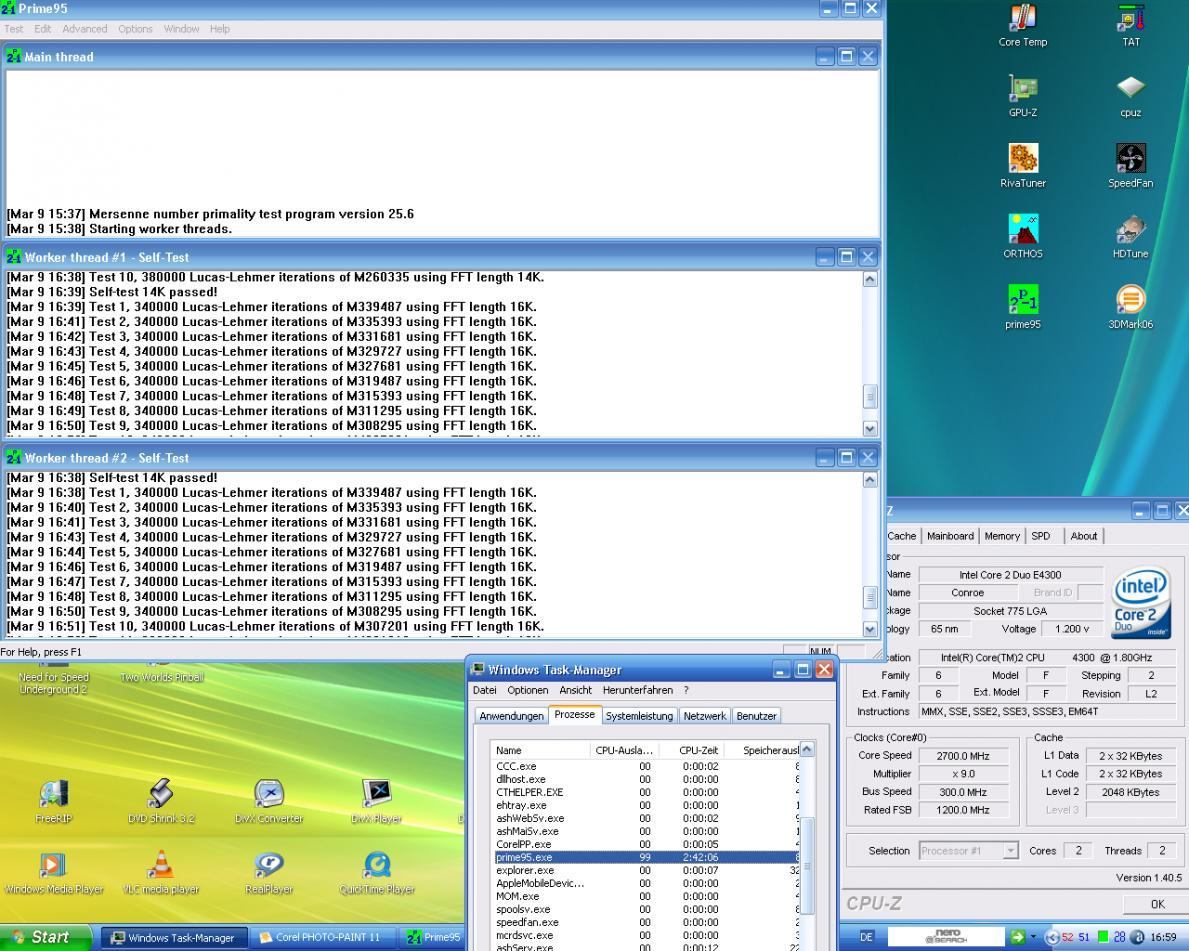The height and width of the screenshot is (951, 1189).
Task: Launch VLC media player from desktop
Action: tap(161, 872)
